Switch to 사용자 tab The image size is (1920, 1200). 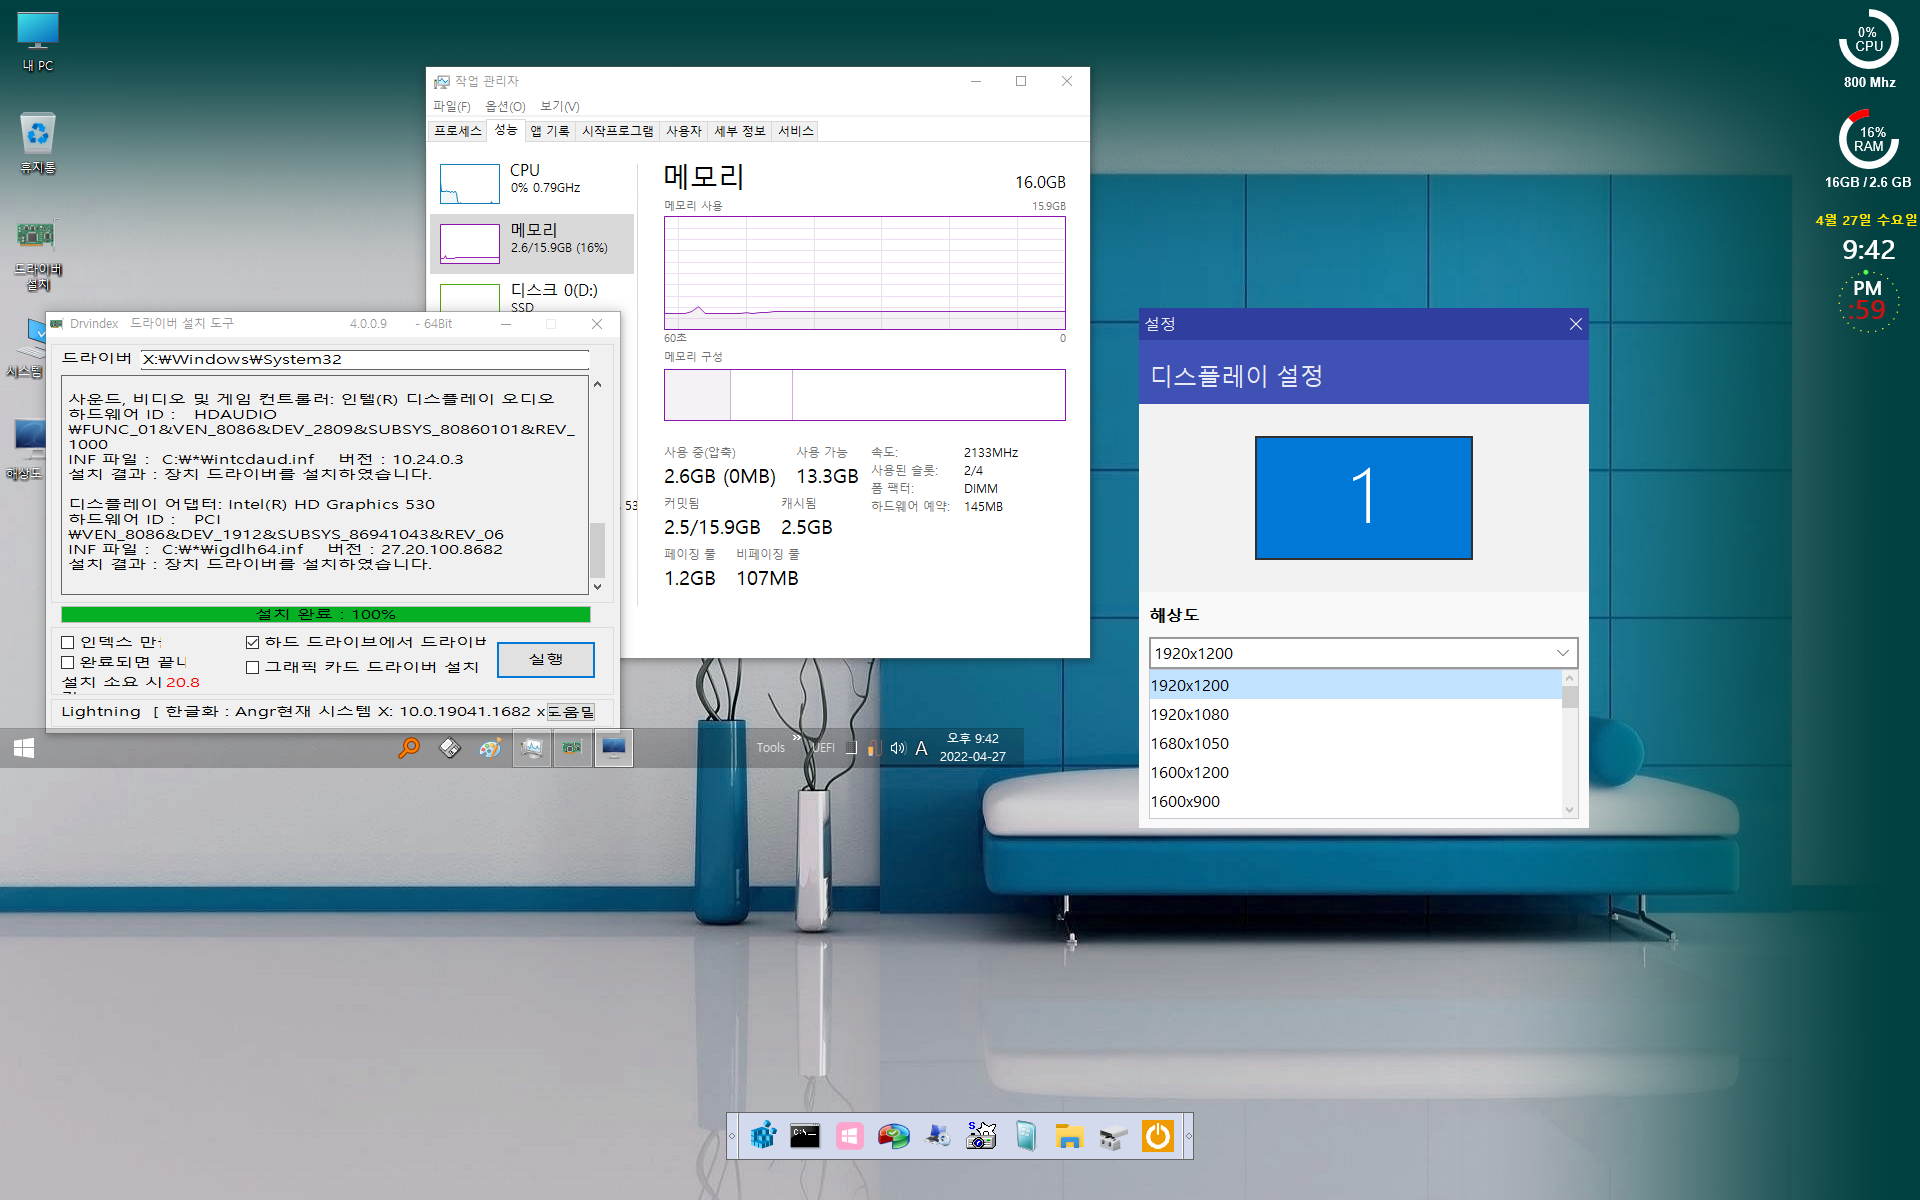point(683,131)
